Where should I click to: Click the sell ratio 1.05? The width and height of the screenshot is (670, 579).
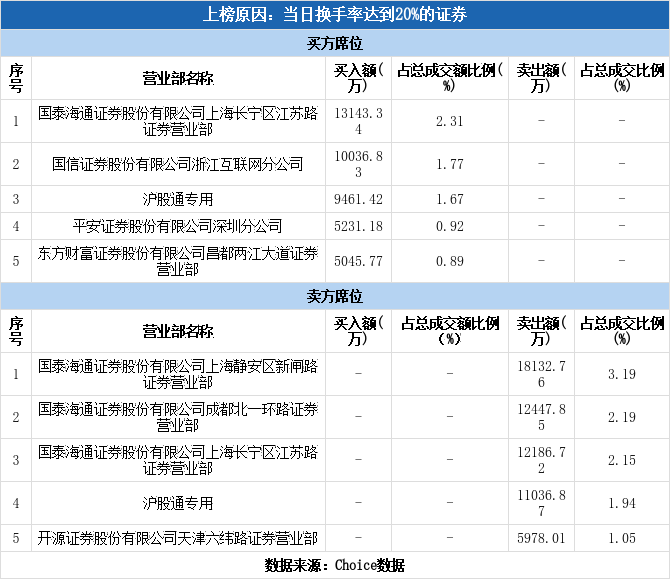(622, 538)
